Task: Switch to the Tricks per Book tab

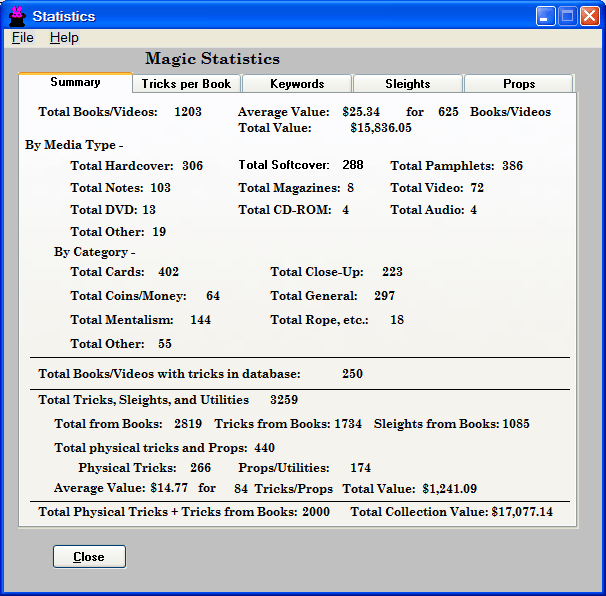Action: (x=186, y=84)
